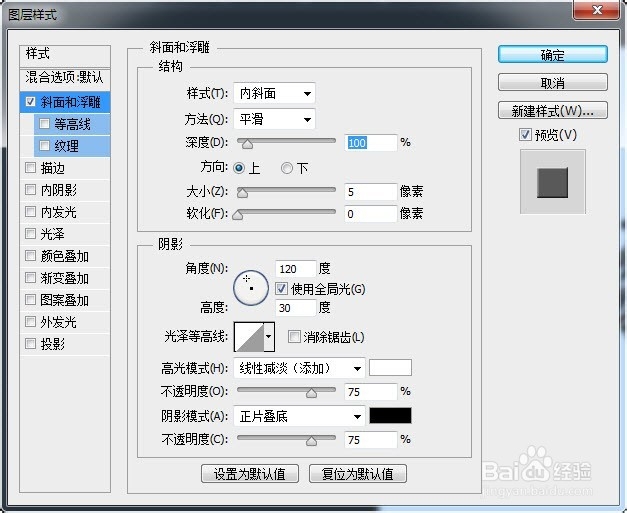Click the 大小 value field 5
The width and height of the screenshot is (627, 513).
click(371, 192)
